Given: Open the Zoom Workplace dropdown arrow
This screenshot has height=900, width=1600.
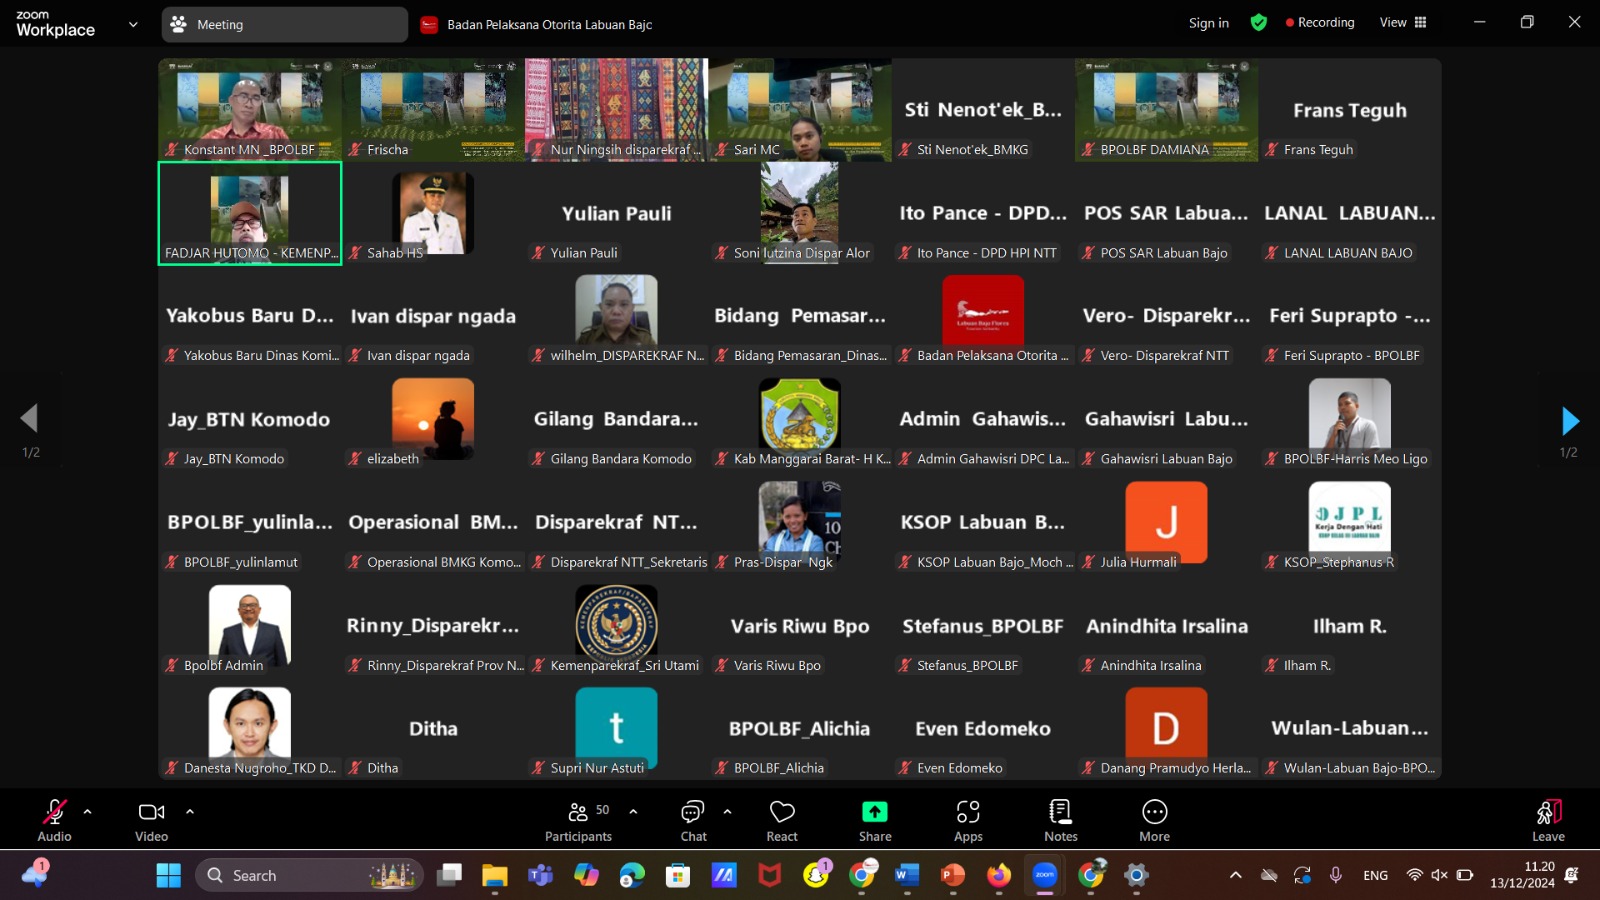Looking at the screenshot, I should click(133, 24).
